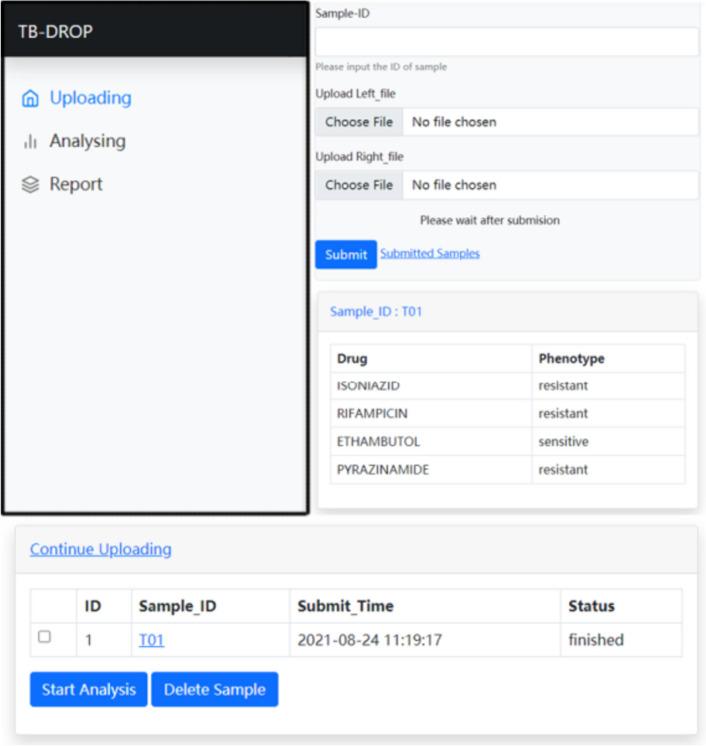This screenshot has height=746, width=706.
Task: Click the layers icon beside Report
Action: point(30,185)
